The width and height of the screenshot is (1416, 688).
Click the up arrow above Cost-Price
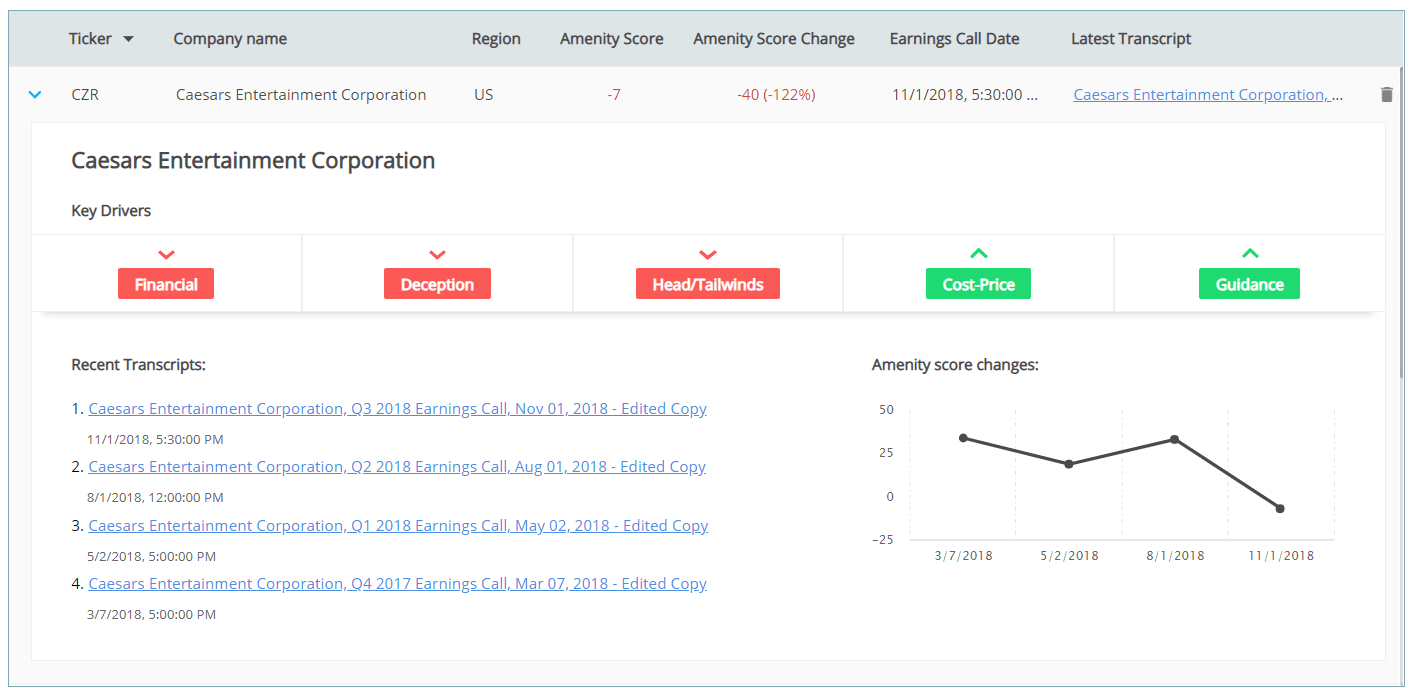[x=979, y=253]
